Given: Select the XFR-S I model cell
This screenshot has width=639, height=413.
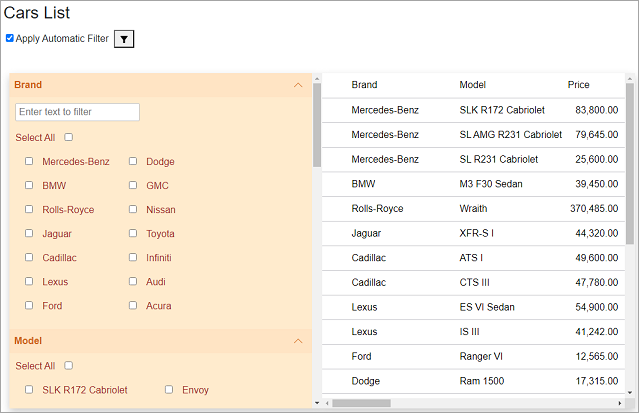Looking at the screenshot, I should click(x=476, y=233).
